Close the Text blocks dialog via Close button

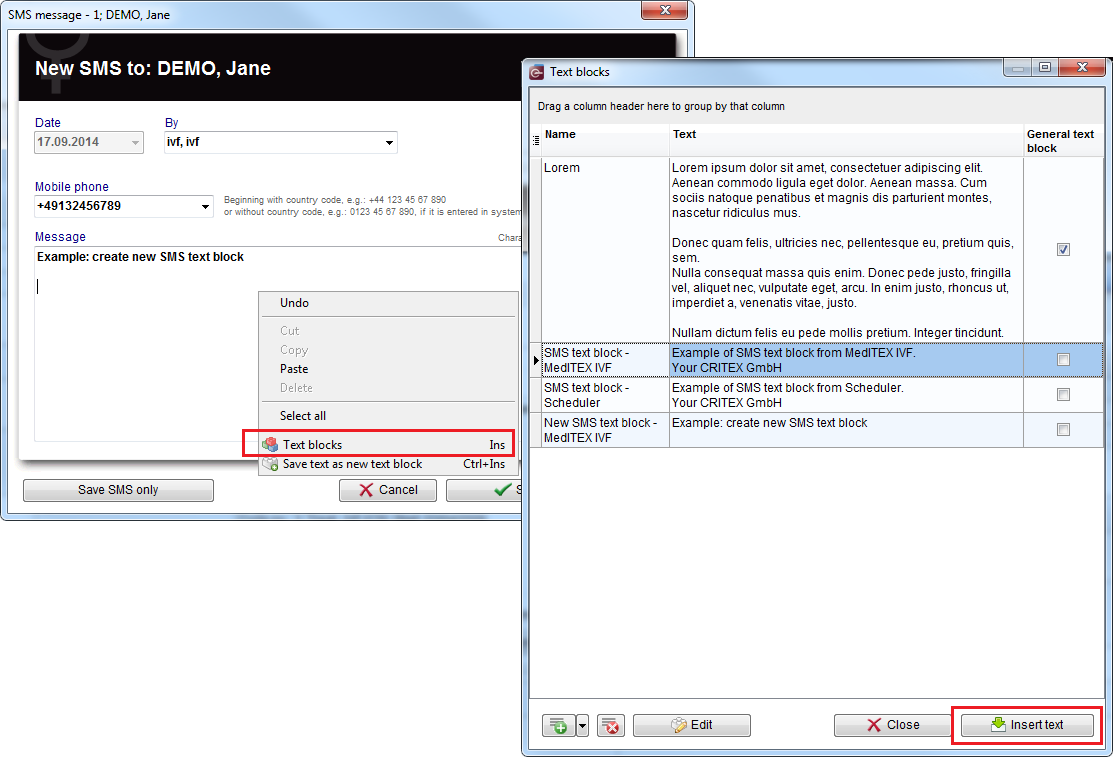tap(893, 725)
